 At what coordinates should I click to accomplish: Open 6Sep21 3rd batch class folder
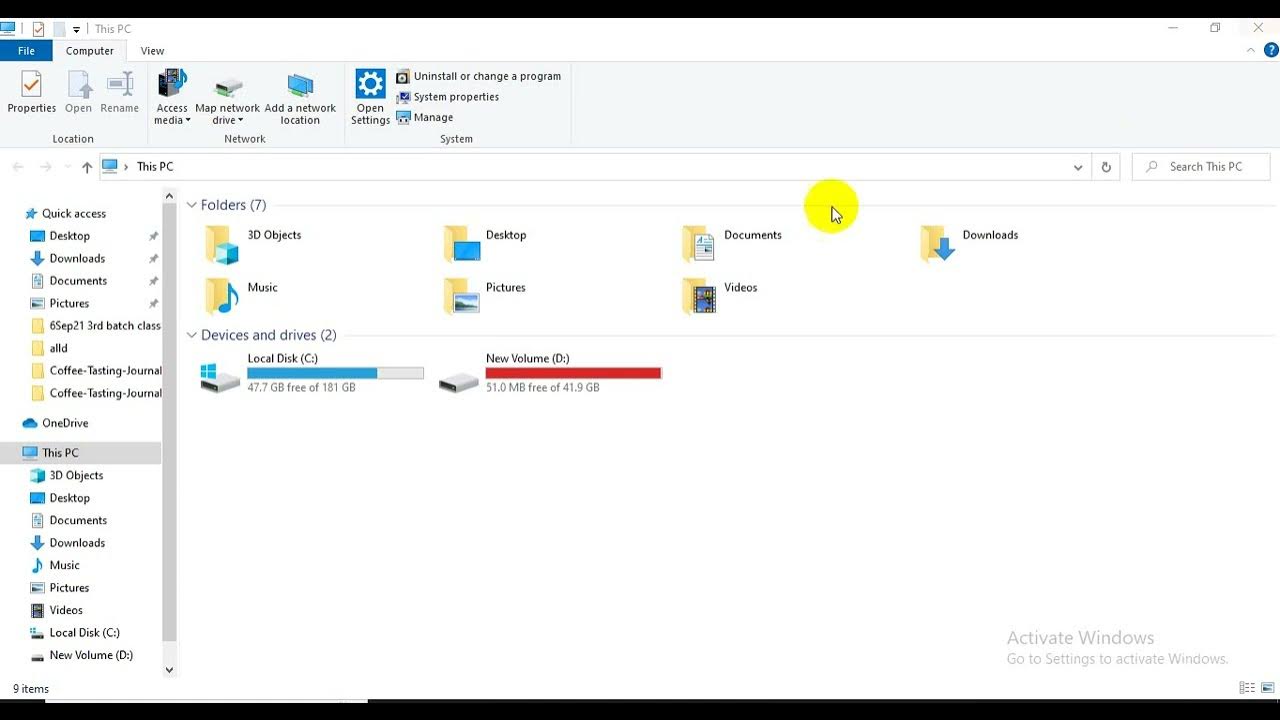pos(96,326)
